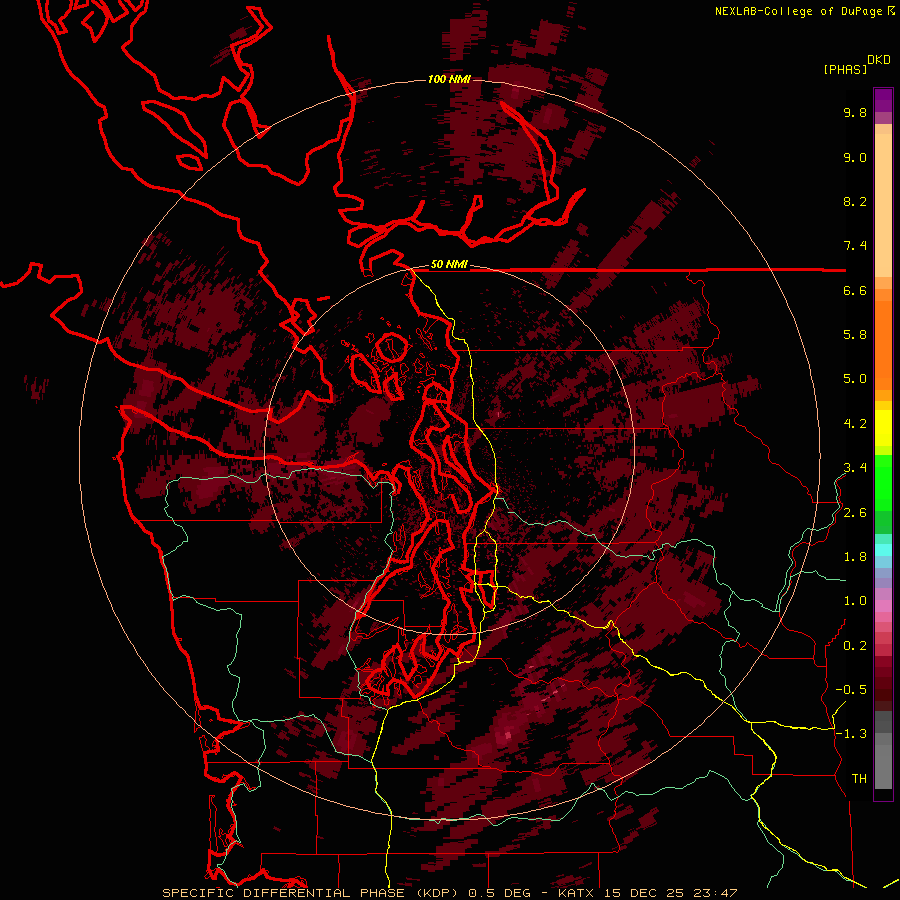Click the -1.3 color scale value
The image size is (900, 900).
pyautogui.click(x=851, y=734)
